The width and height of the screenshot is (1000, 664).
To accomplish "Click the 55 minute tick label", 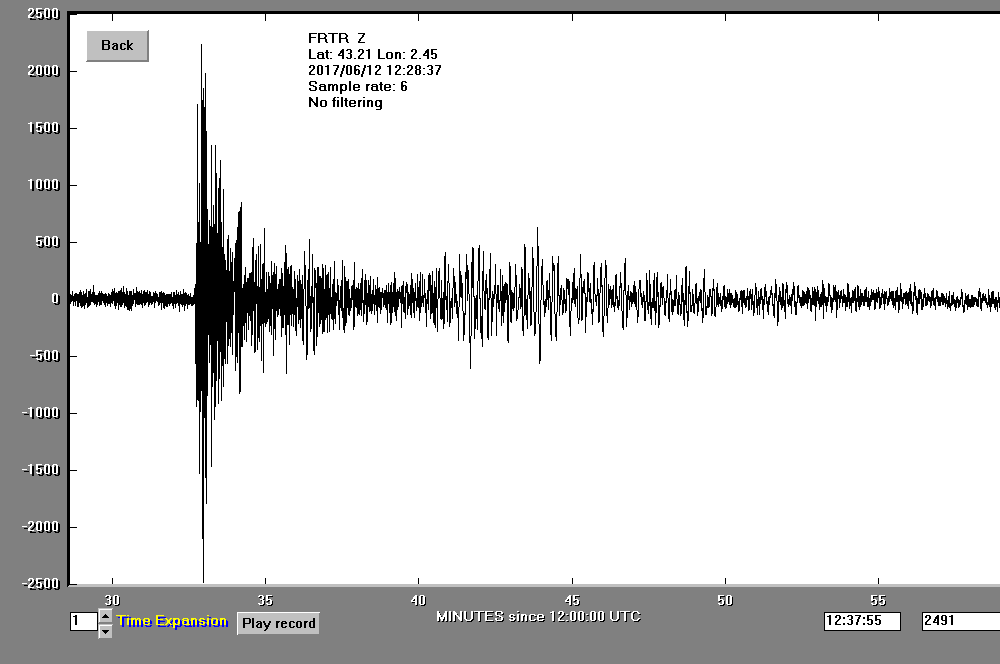I will click(878, 600).
